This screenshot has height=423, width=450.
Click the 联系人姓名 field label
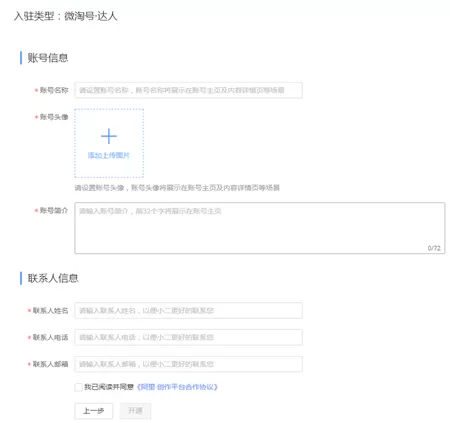point(50,311)
